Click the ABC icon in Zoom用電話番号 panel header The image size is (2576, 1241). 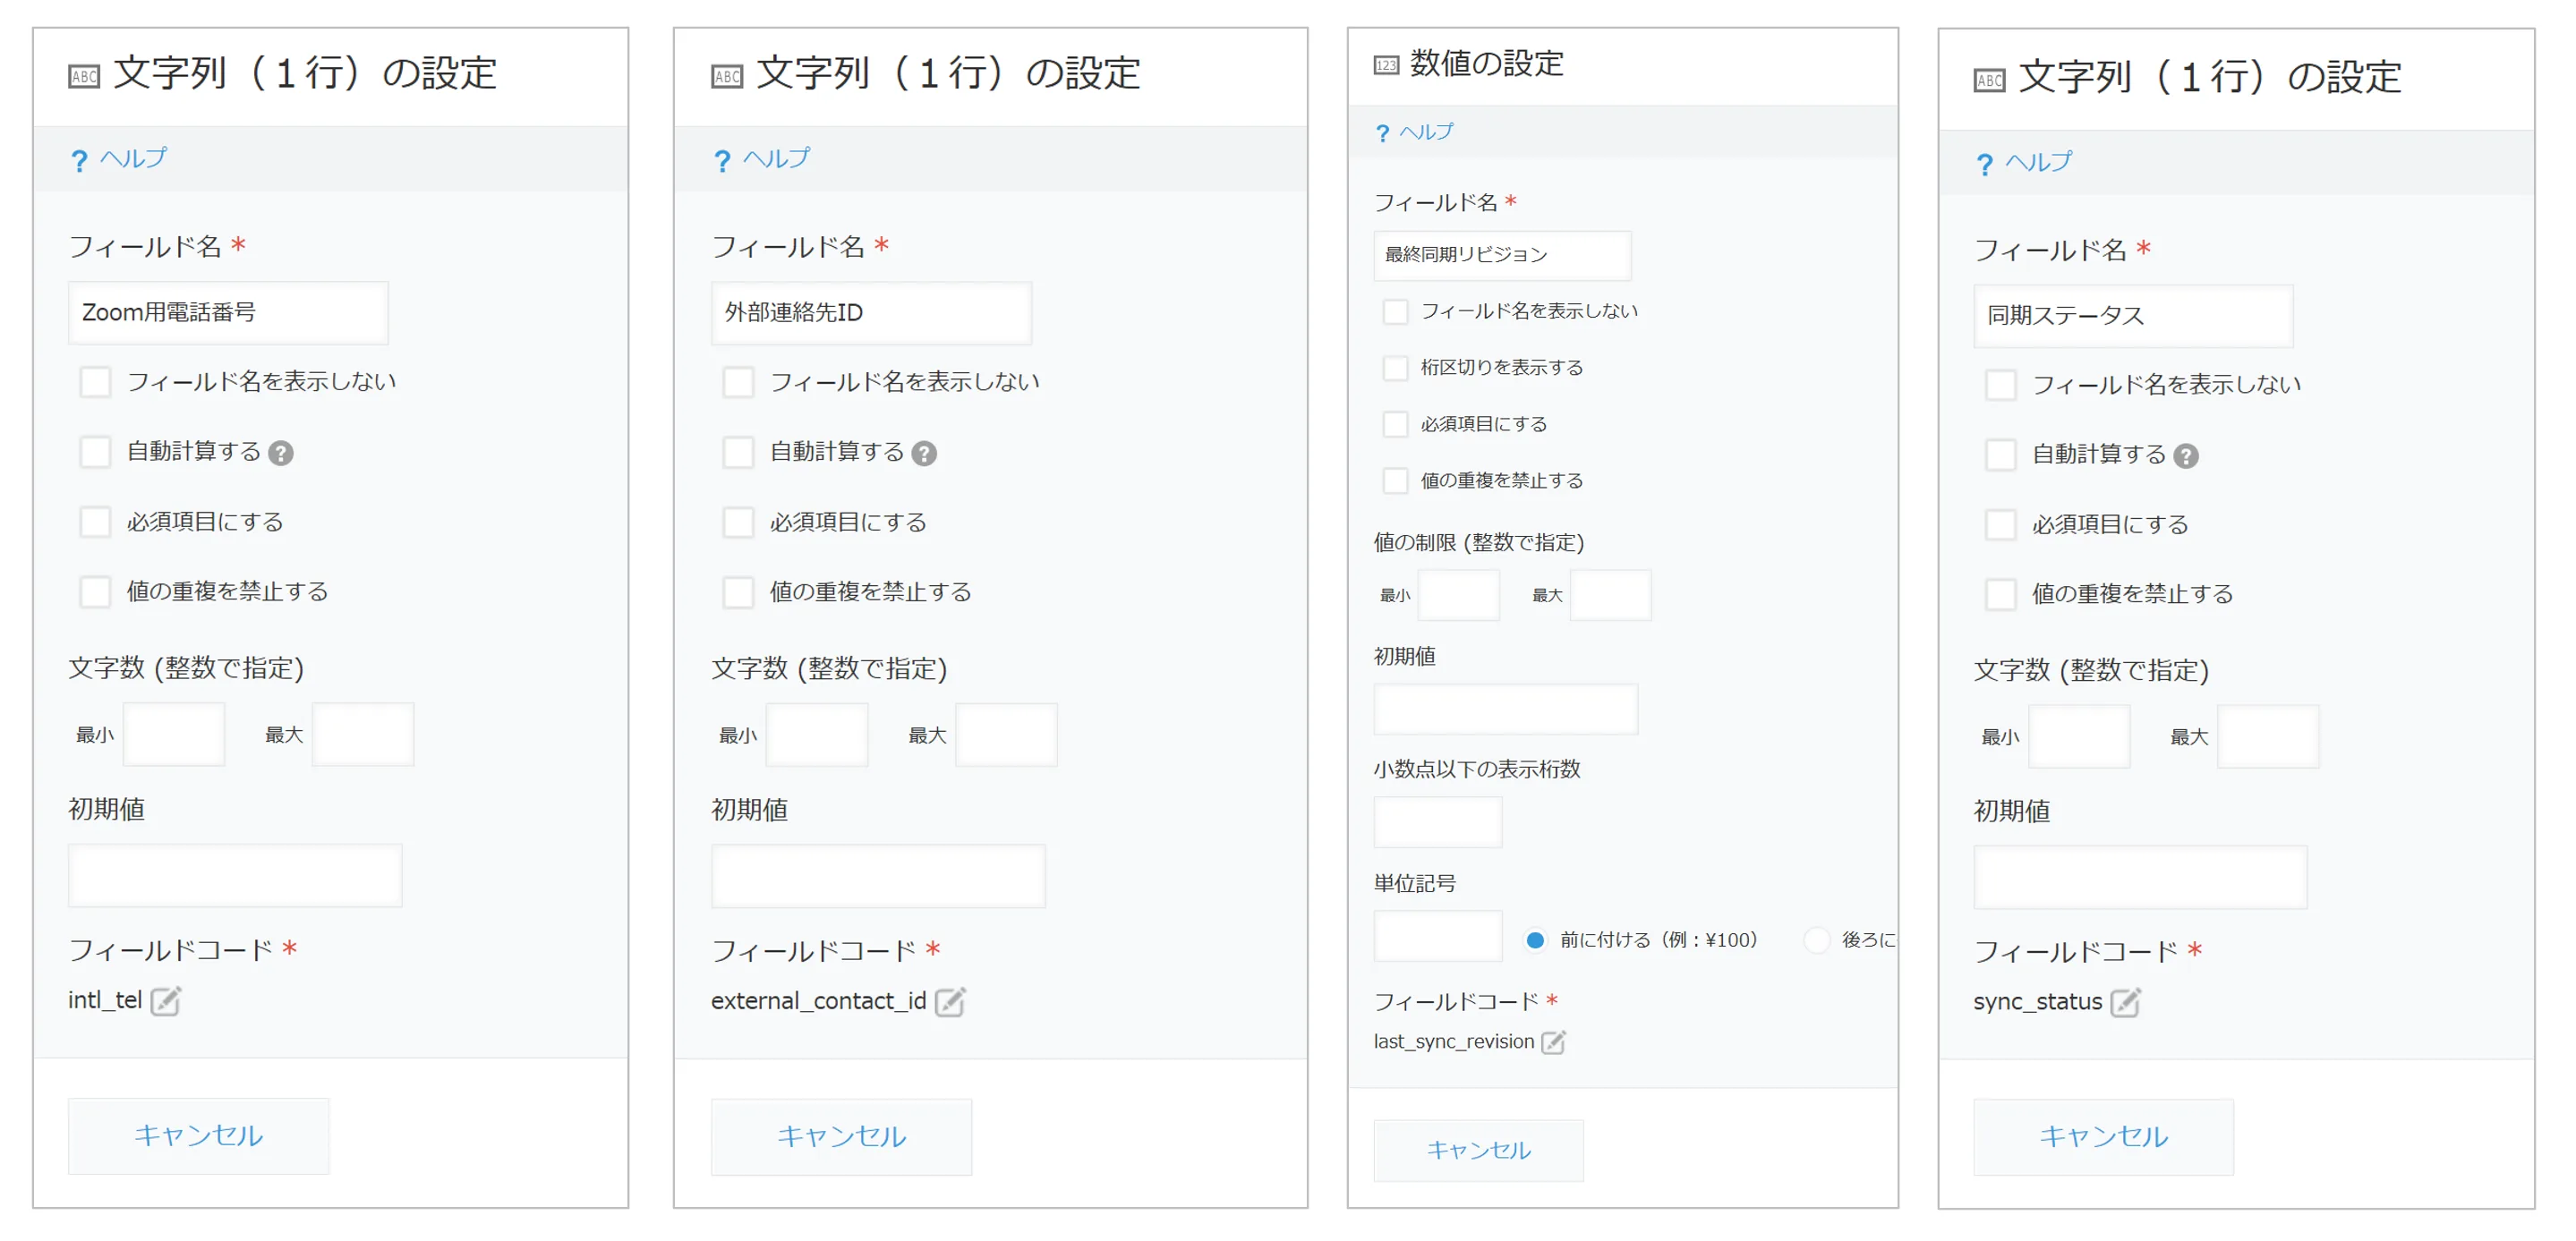tap(84, 76)
